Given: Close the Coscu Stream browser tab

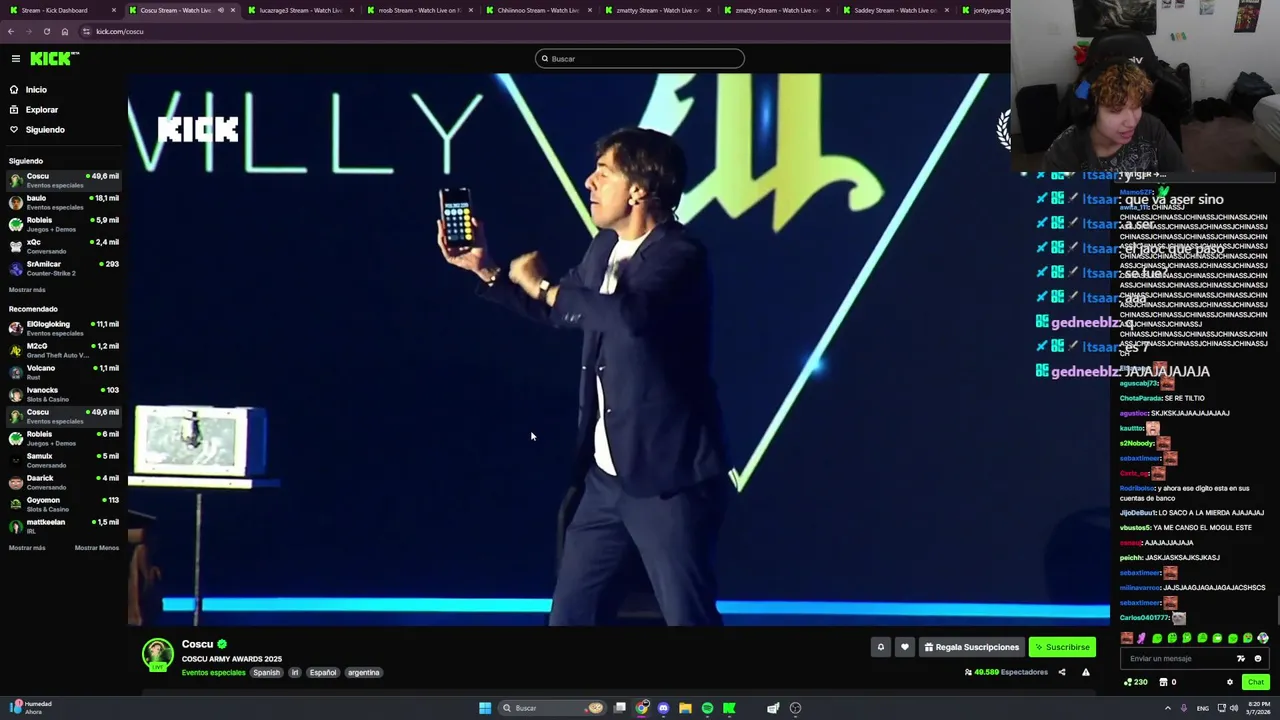Looking at the screenshot, I should coord(233,10).
